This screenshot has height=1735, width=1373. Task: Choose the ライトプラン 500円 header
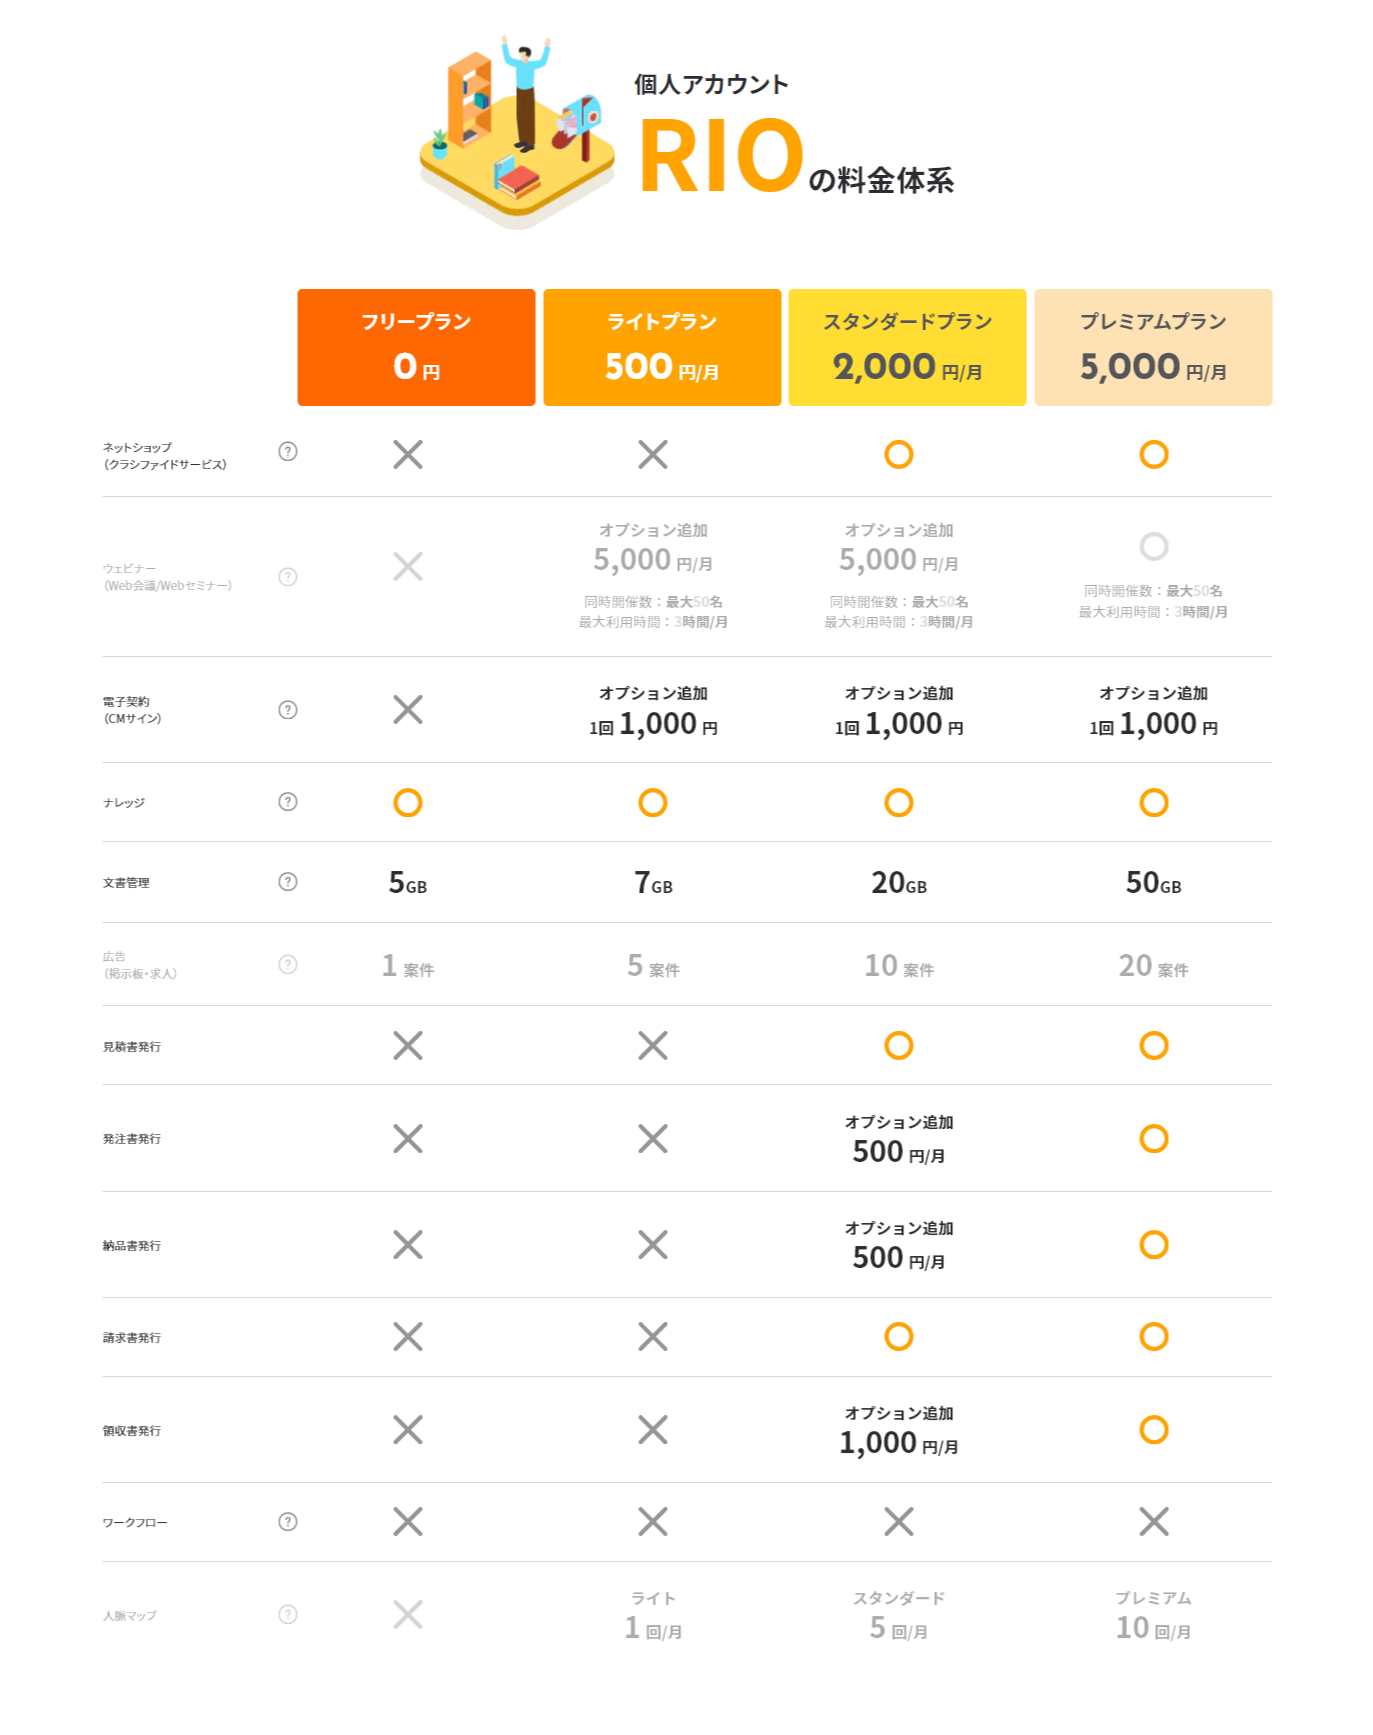click(662, 347)
